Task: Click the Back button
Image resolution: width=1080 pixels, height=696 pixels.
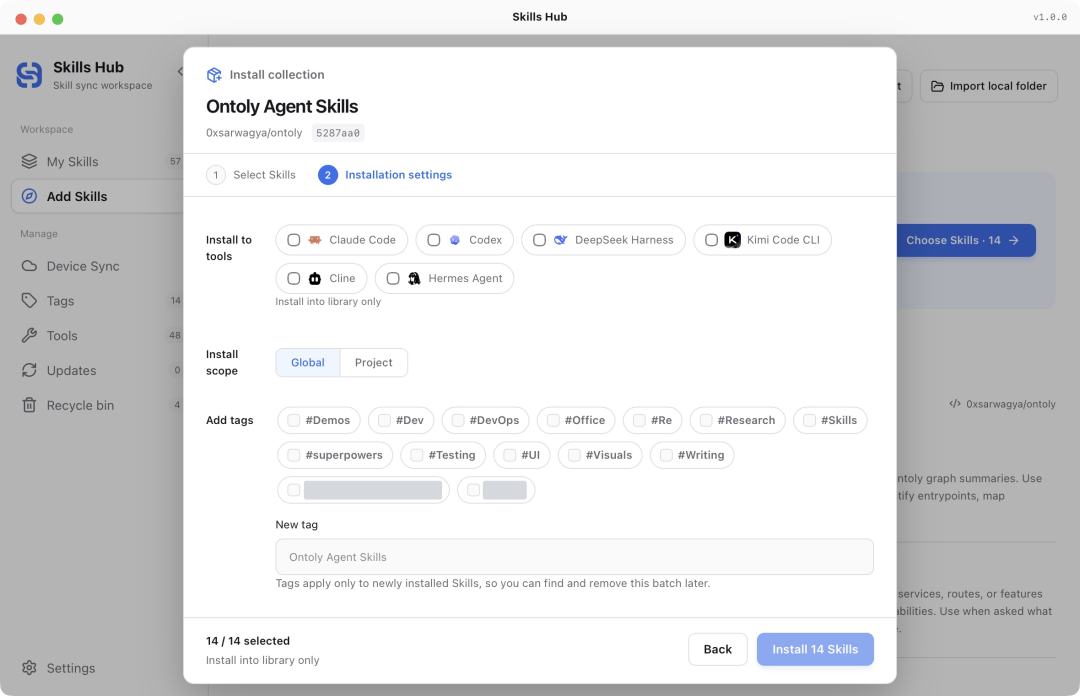Action: click(718, 649)
